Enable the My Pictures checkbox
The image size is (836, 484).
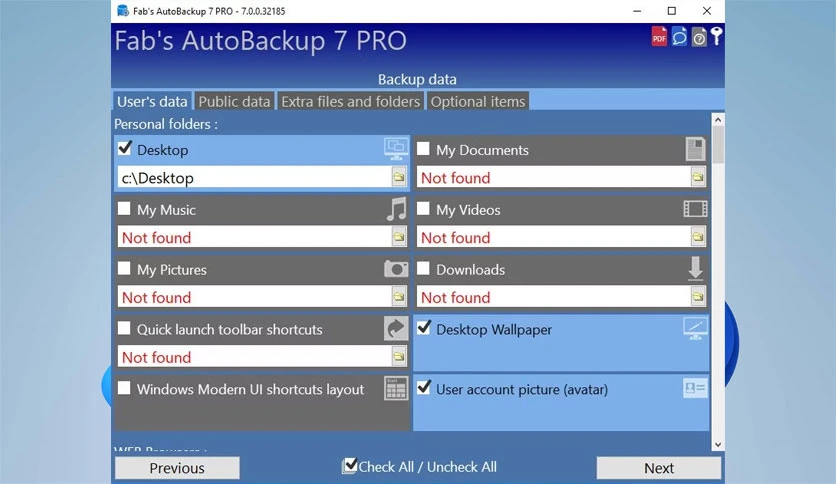tap(124, 268)
